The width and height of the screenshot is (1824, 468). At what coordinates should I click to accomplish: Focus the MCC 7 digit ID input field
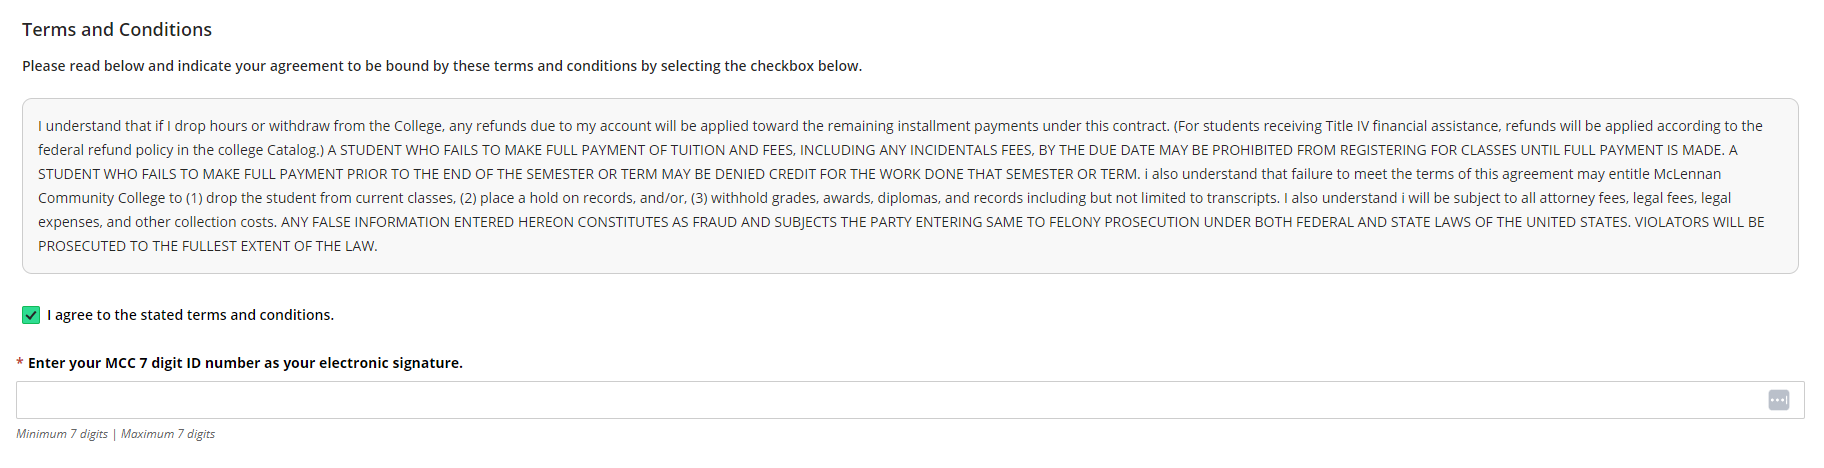[910, 400]
